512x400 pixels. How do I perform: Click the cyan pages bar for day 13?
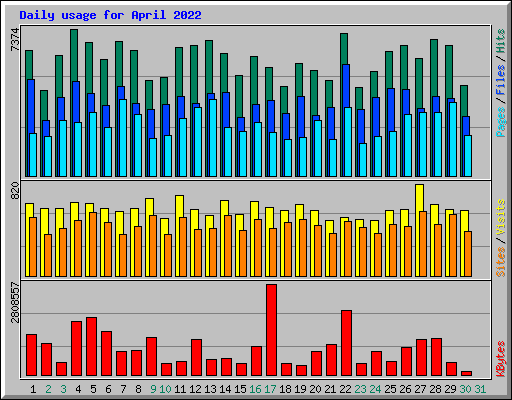(213, 138)
